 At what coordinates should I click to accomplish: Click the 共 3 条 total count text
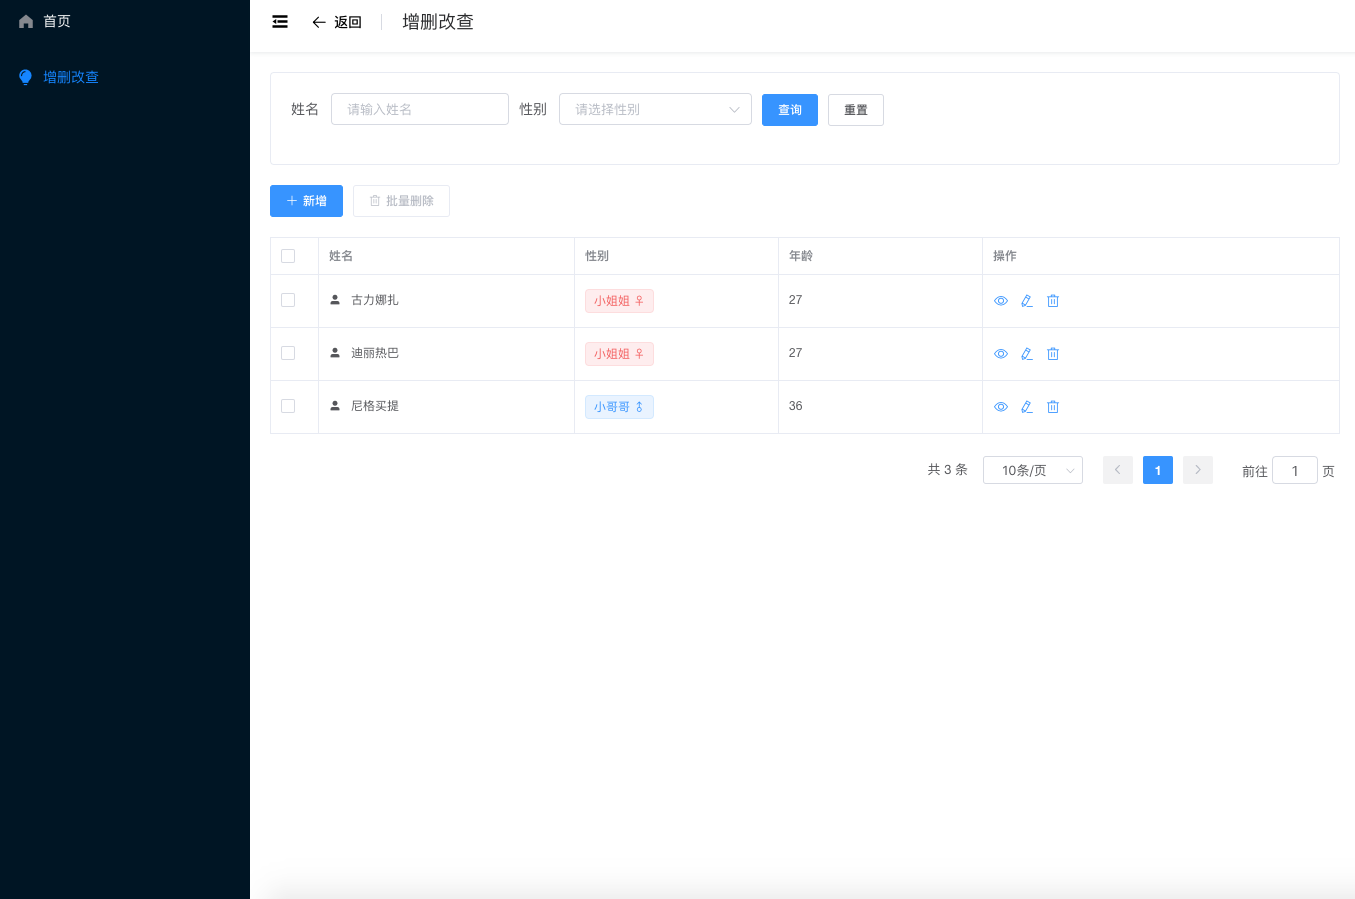click(948, 470)
